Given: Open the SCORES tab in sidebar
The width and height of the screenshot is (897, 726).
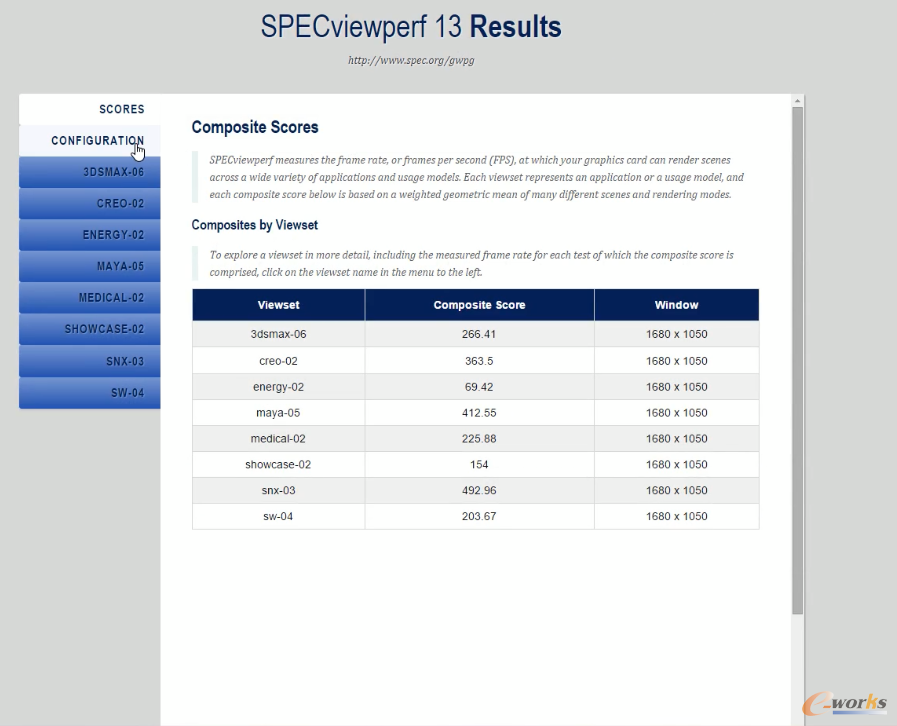Looking at the screenshot, I should pyautogui.click(x=90, y=109).
